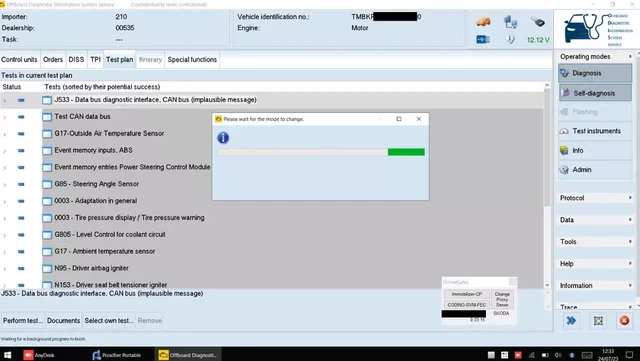Click the ignition key icon in the header
Viewport: 640px width, 361px height.
point(538,22)
